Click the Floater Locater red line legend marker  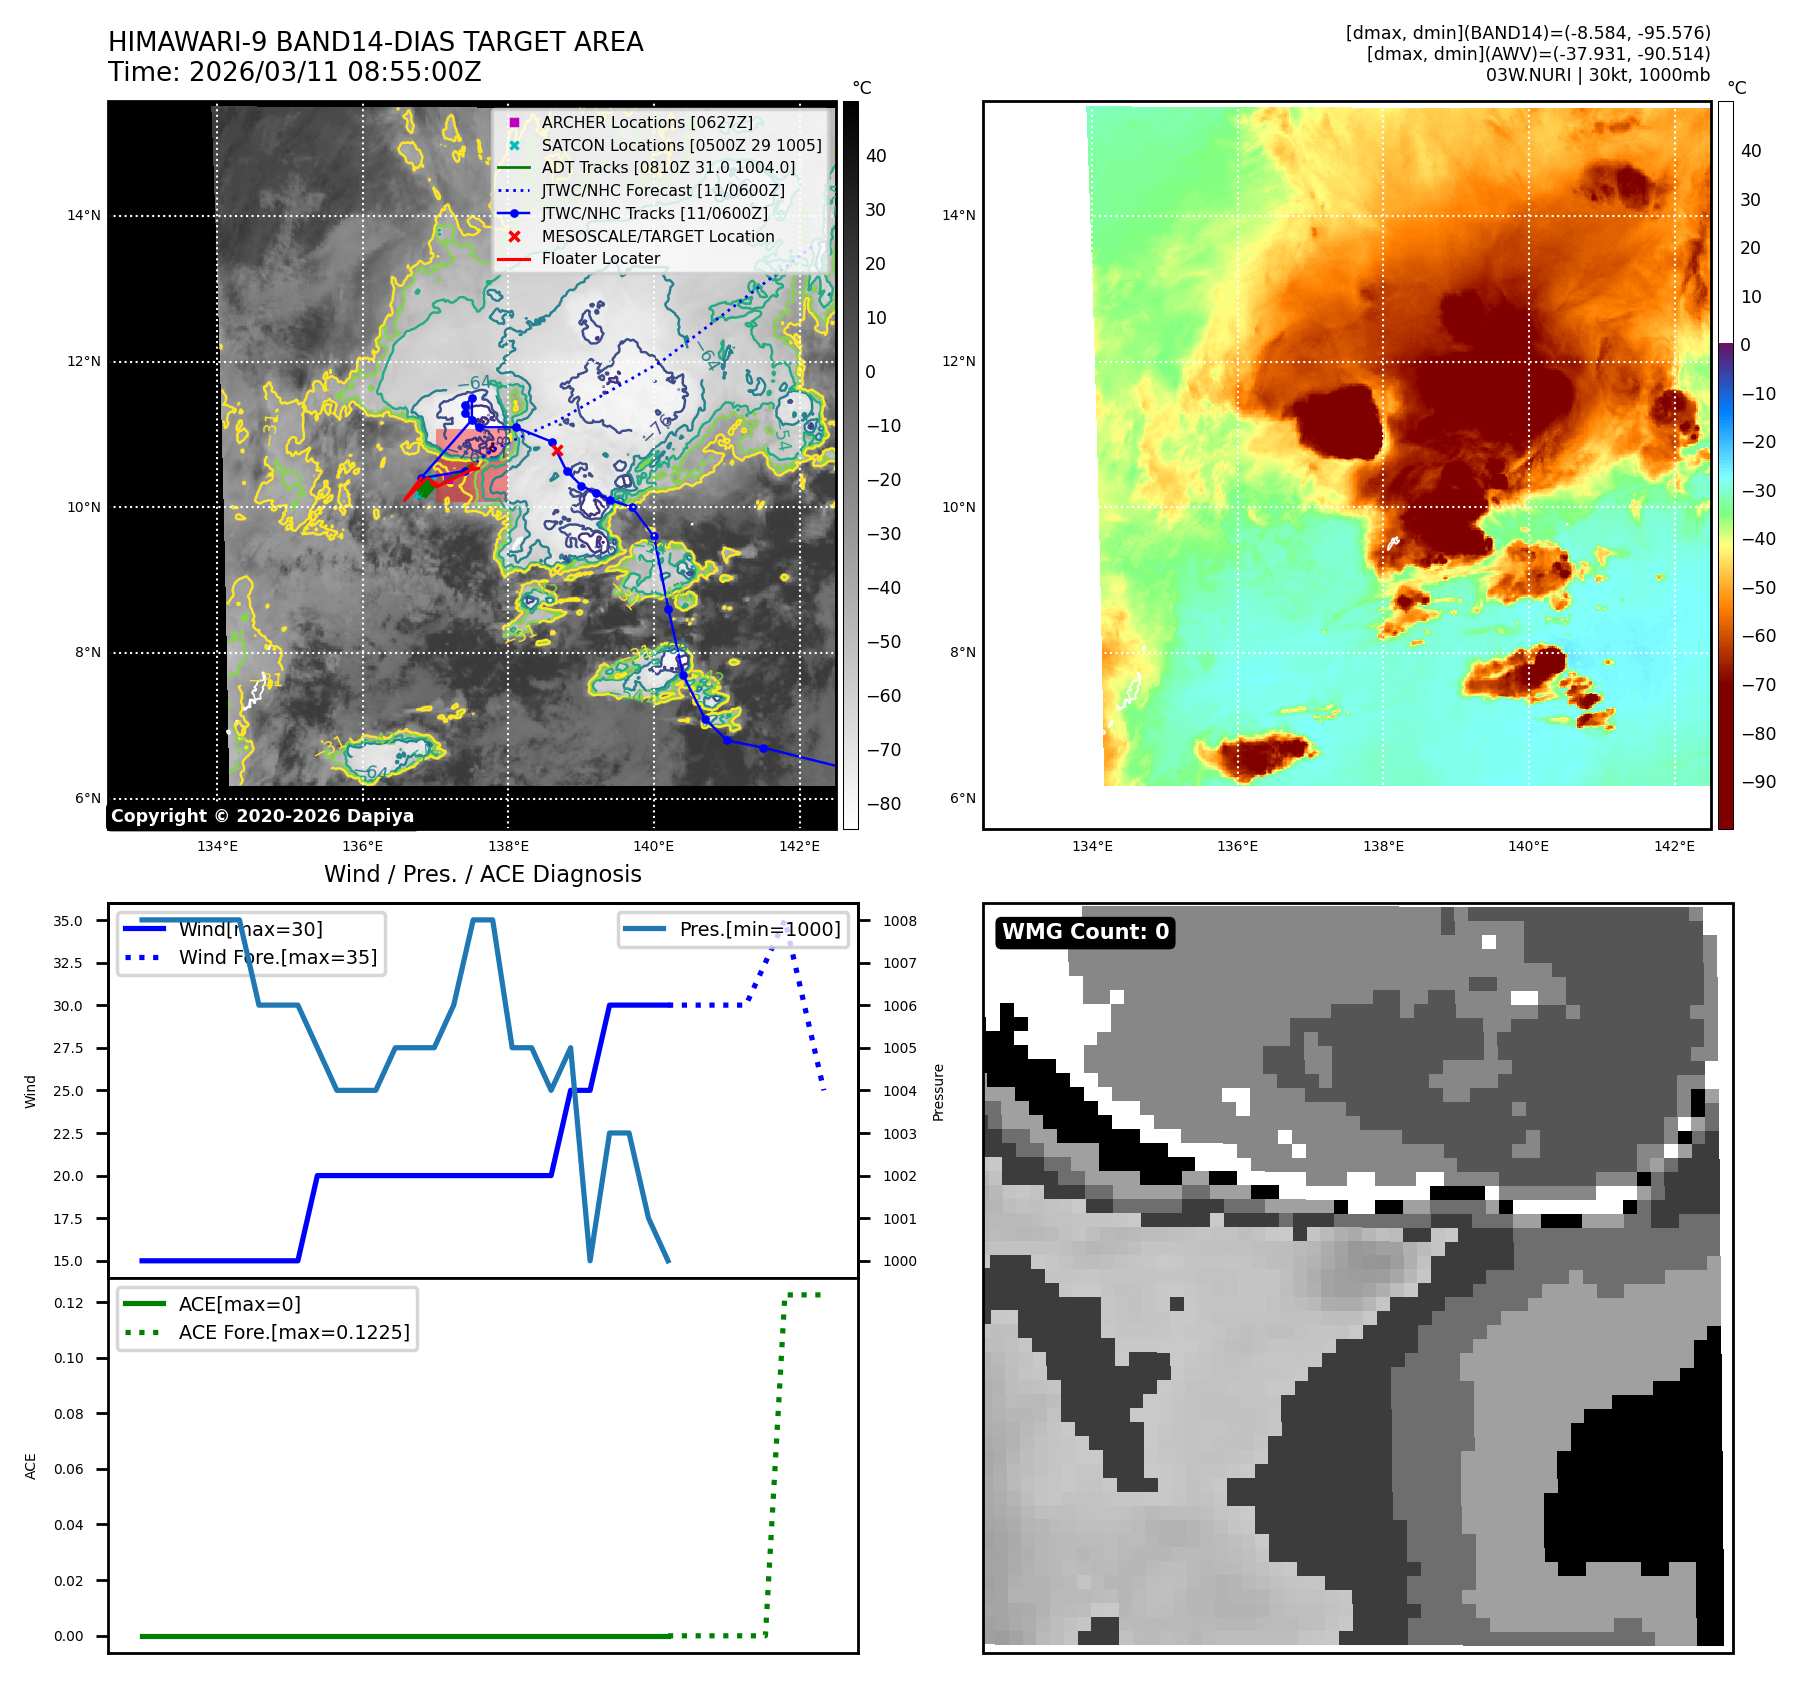coord(514,259)
